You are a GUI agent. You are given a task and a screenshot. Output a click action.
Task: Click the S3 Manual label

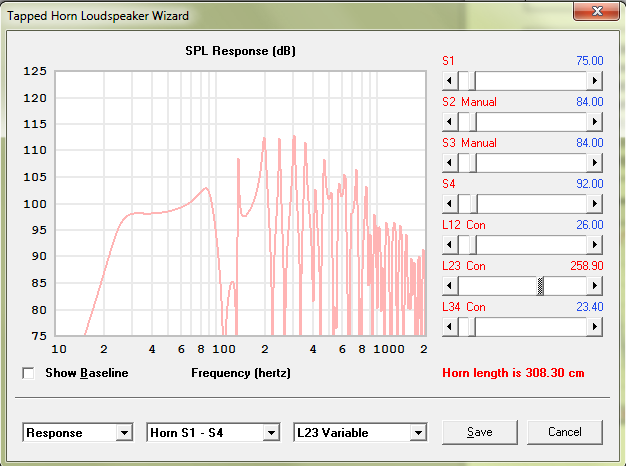pyautogui.click(x=470, y=143)
